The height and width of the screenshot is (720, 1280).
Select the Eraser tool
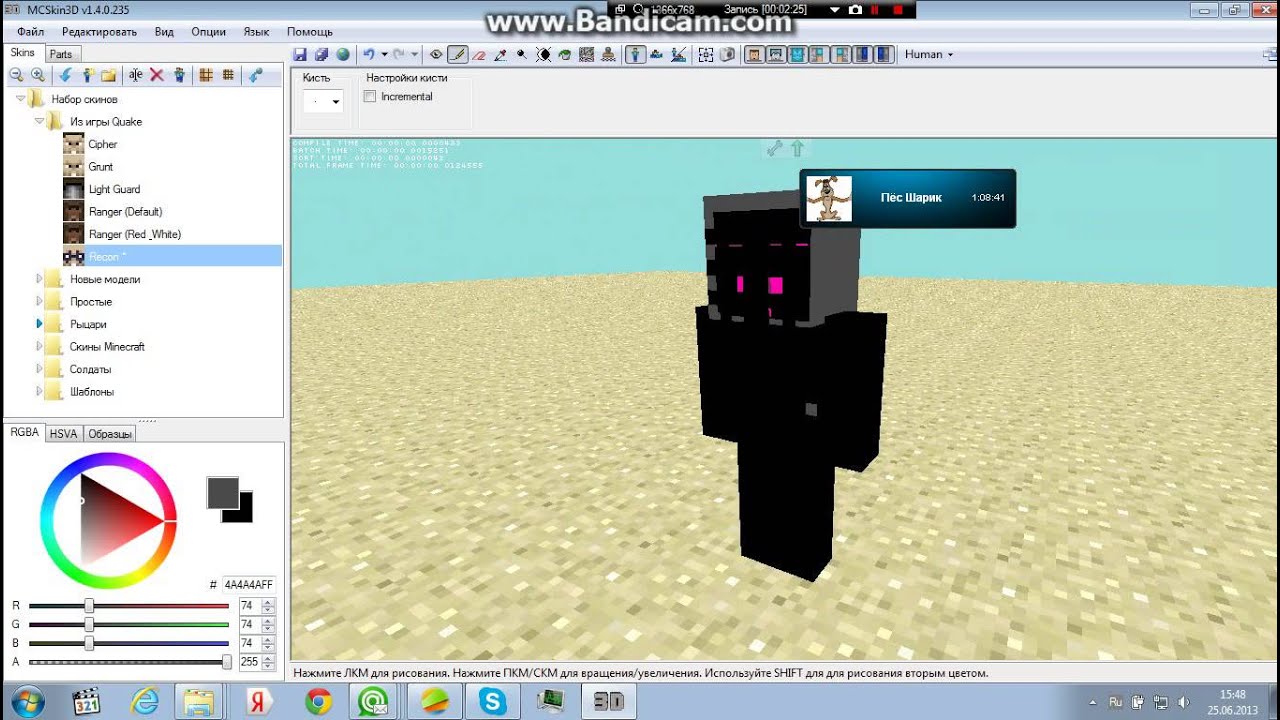pos(479,55)
